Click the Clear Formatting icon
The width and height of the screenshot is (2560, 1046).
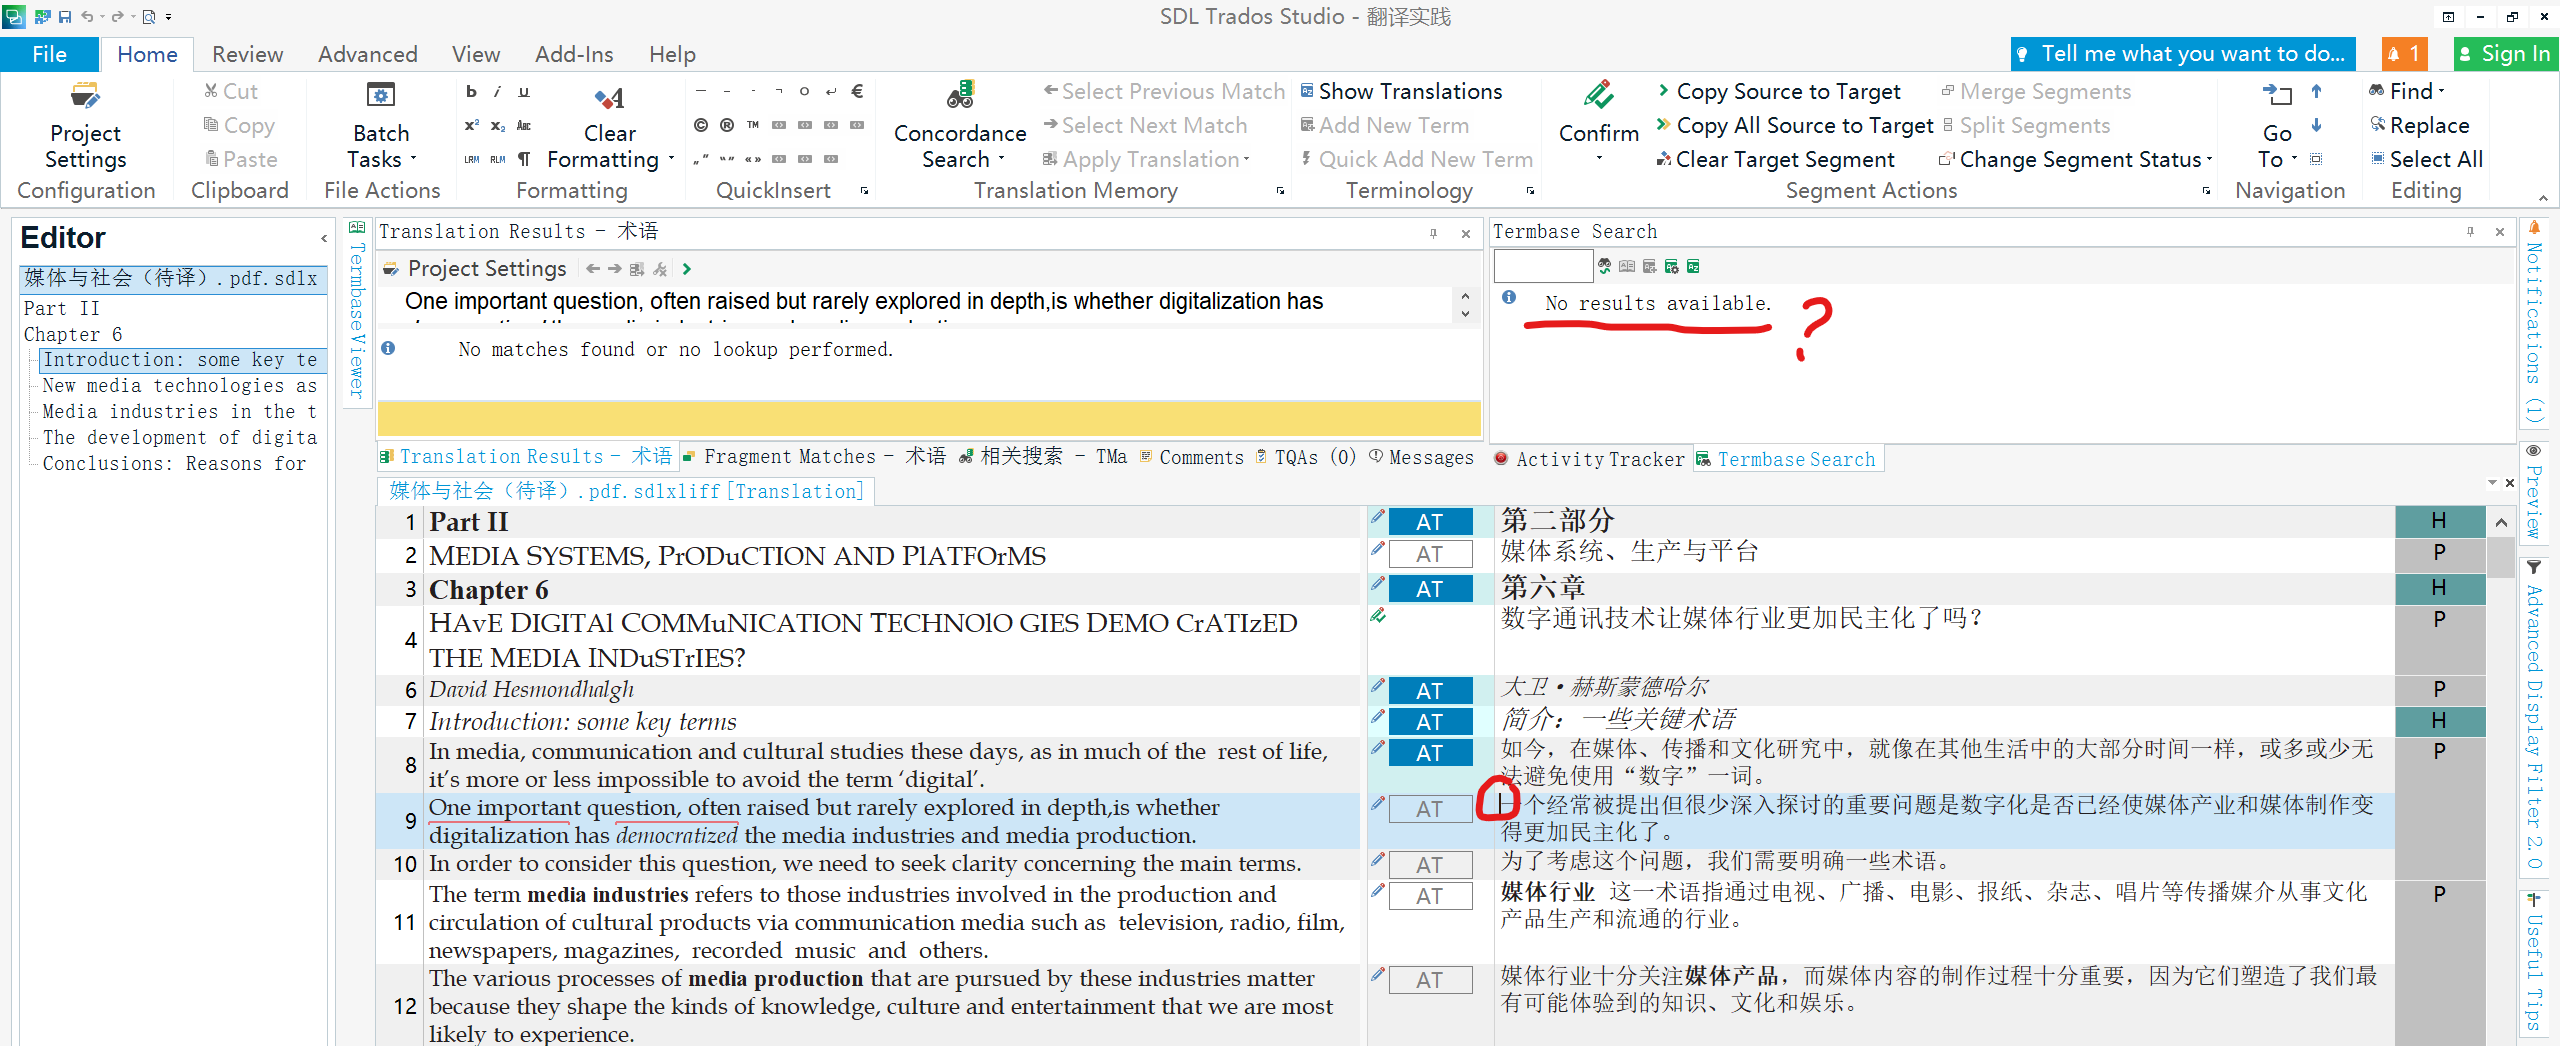click(609, 98)
